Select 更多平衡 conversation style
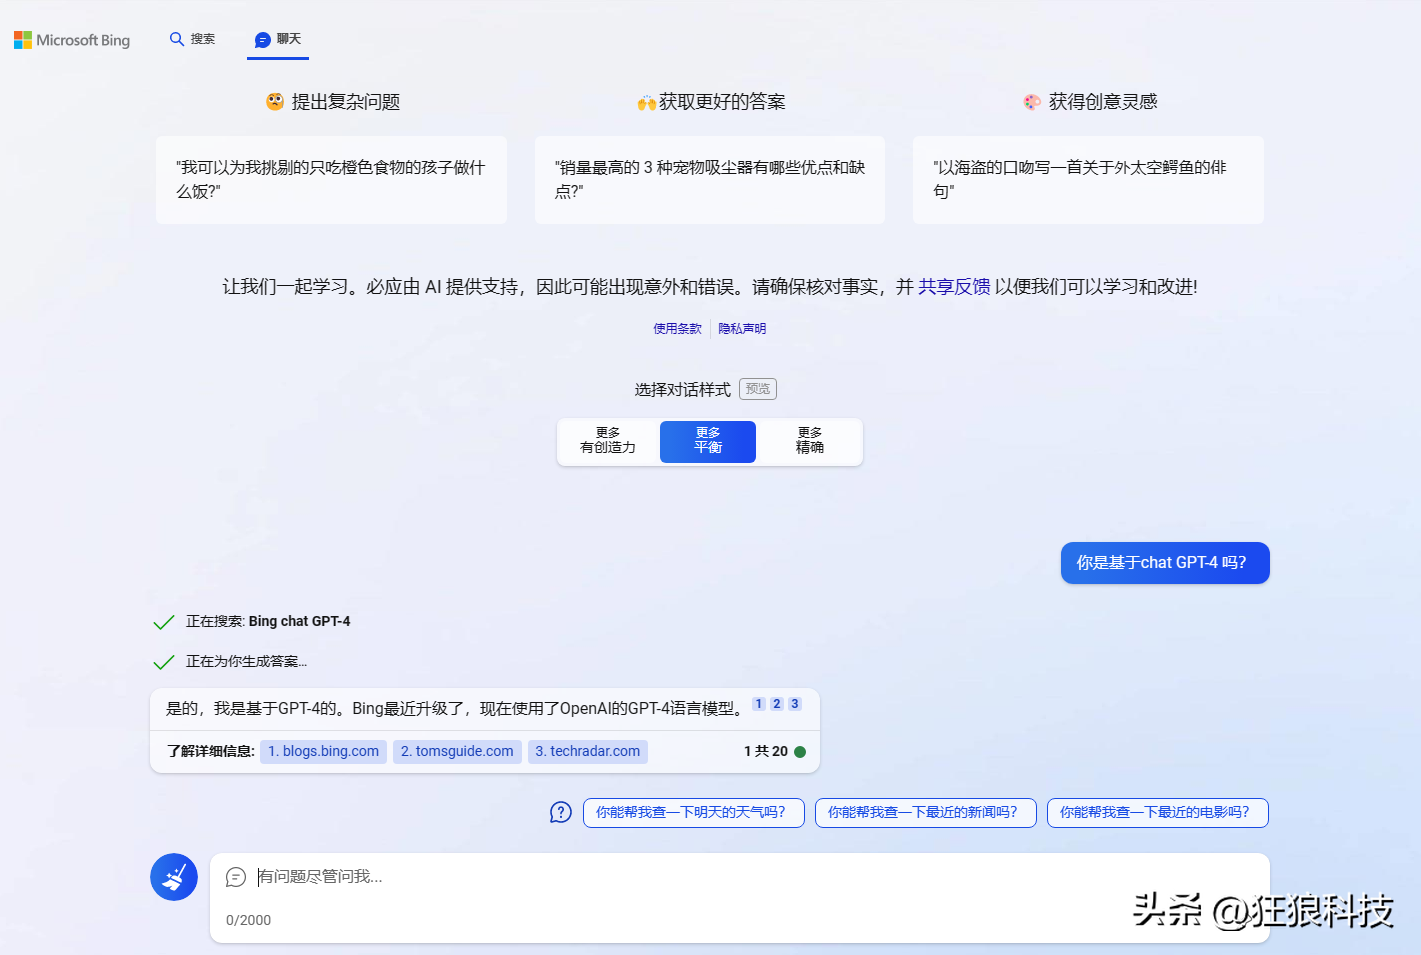The height and width of the screenshot is (955, 1421). click(x=708, y=441)
